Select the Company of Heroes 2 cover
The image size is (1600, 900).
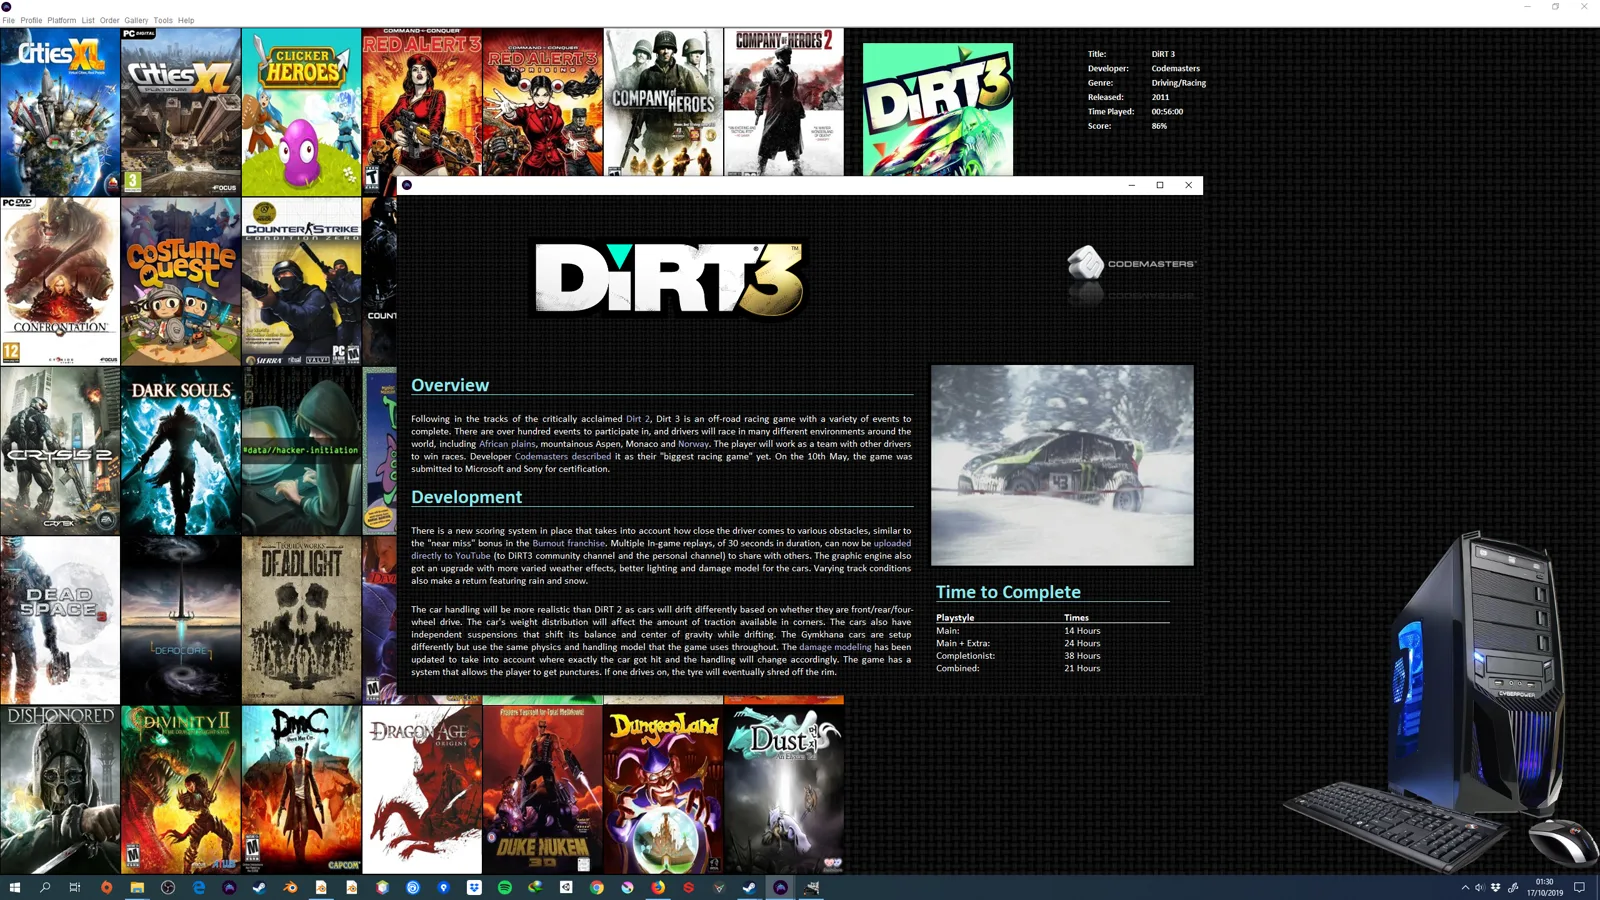(784, 102)
